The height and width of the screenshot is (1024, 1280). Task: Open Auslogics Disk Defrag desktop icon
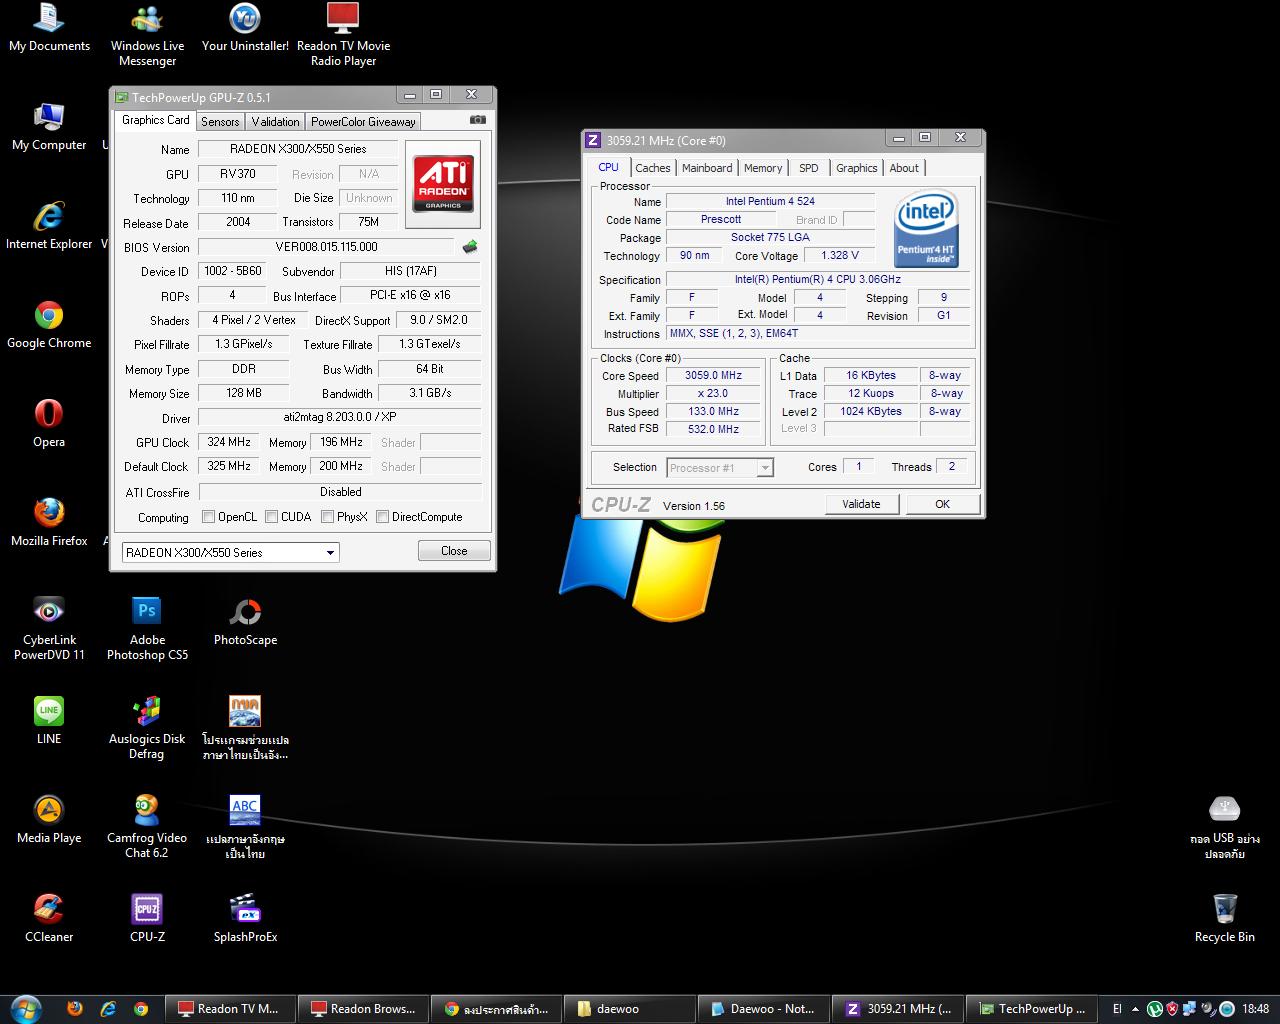(147, 727)
